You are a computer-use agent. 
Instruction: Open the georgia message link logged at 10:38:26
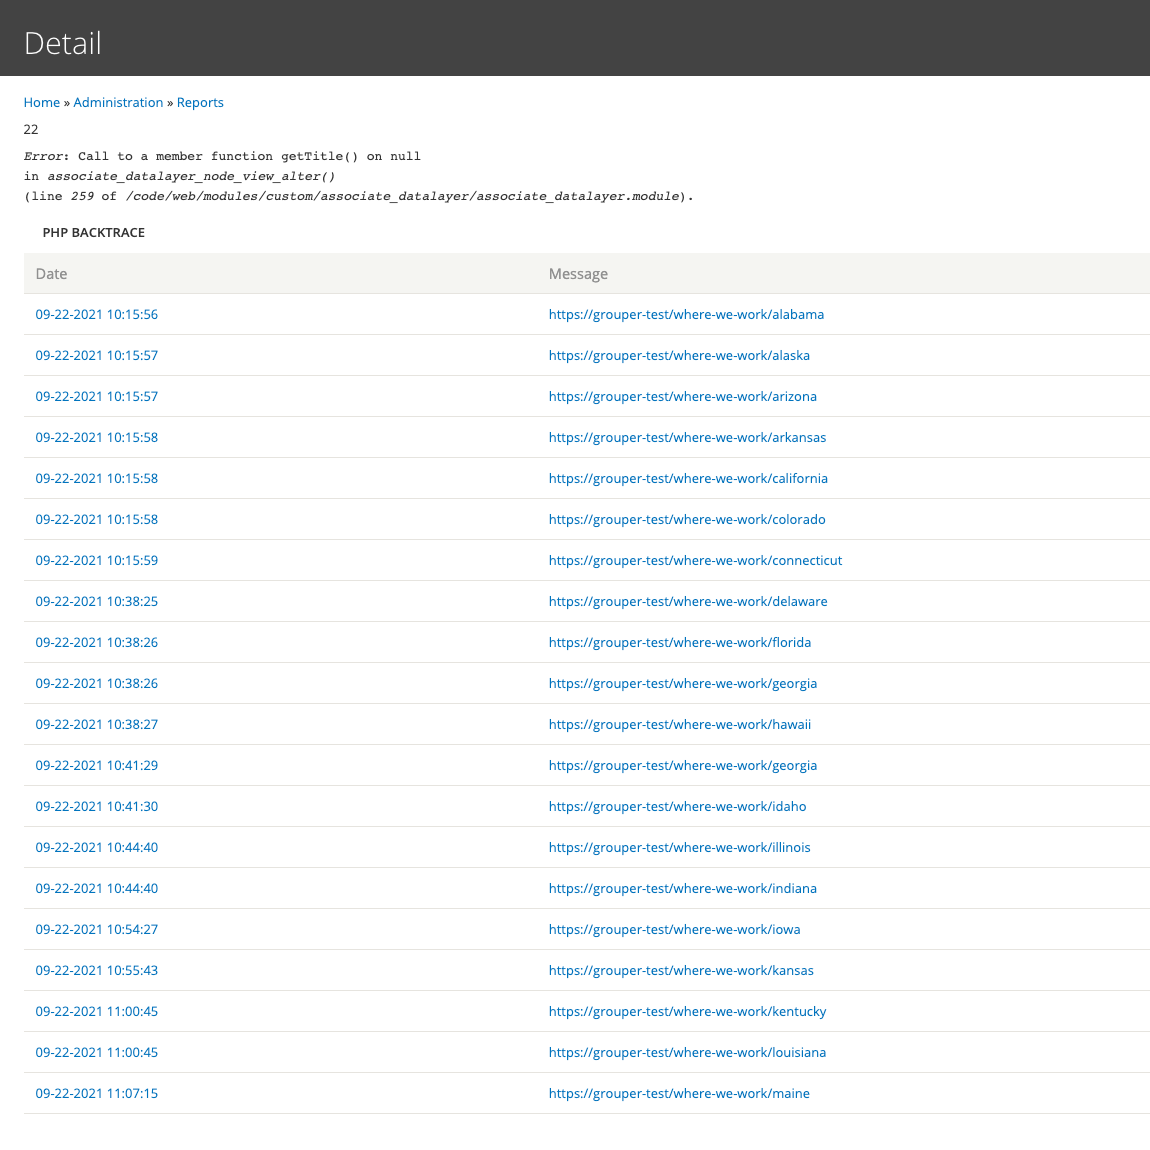tap(683, 684)
